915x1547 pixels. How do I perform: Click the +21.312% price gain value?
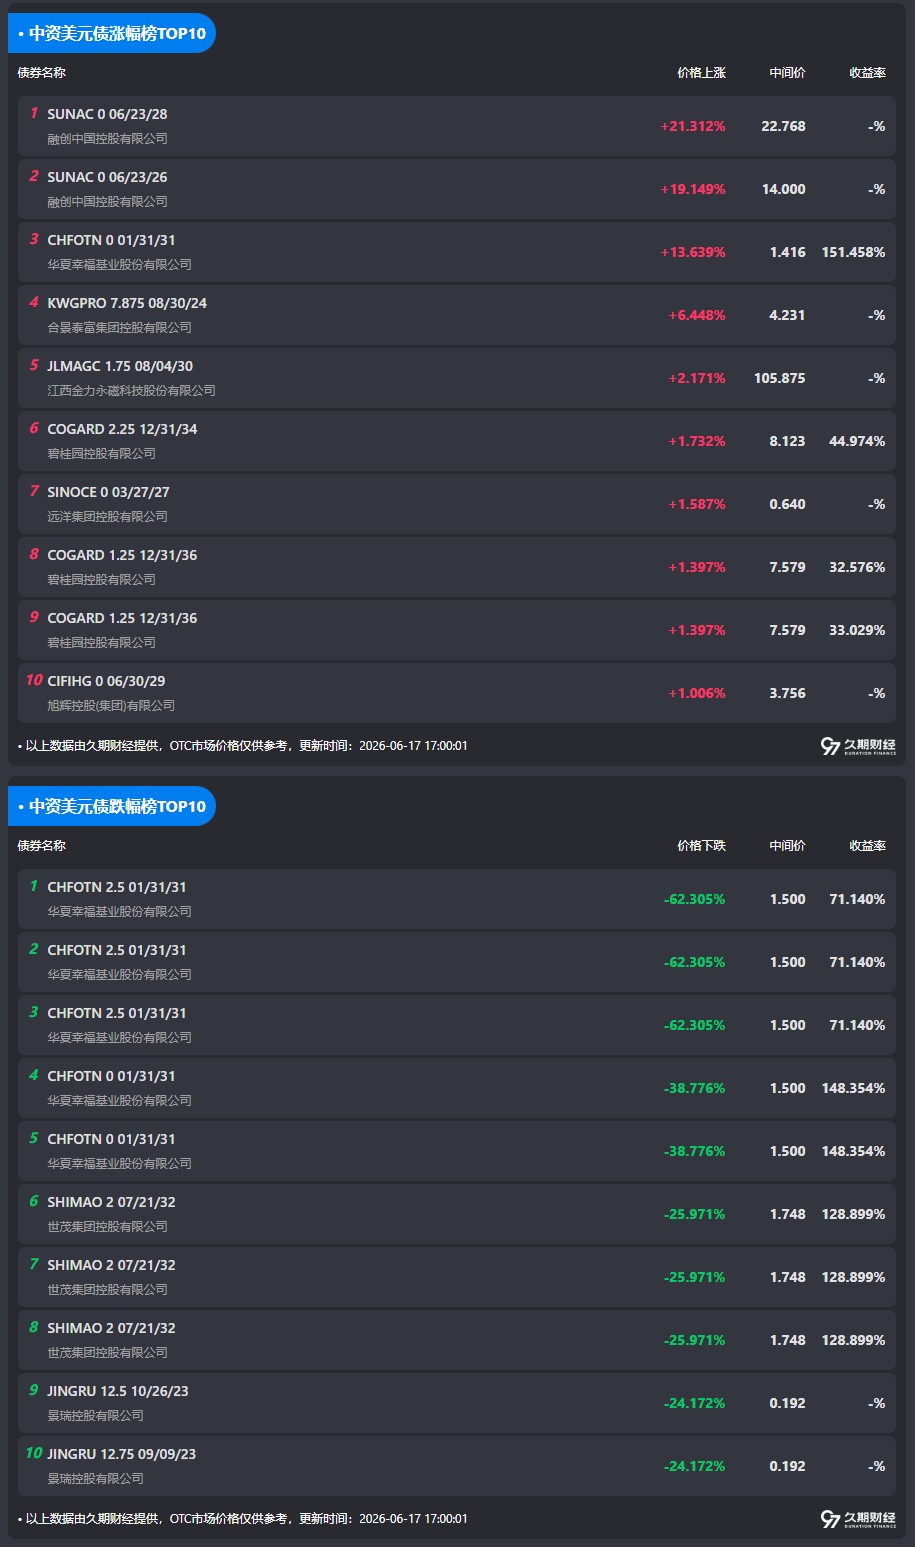point(693,126)
